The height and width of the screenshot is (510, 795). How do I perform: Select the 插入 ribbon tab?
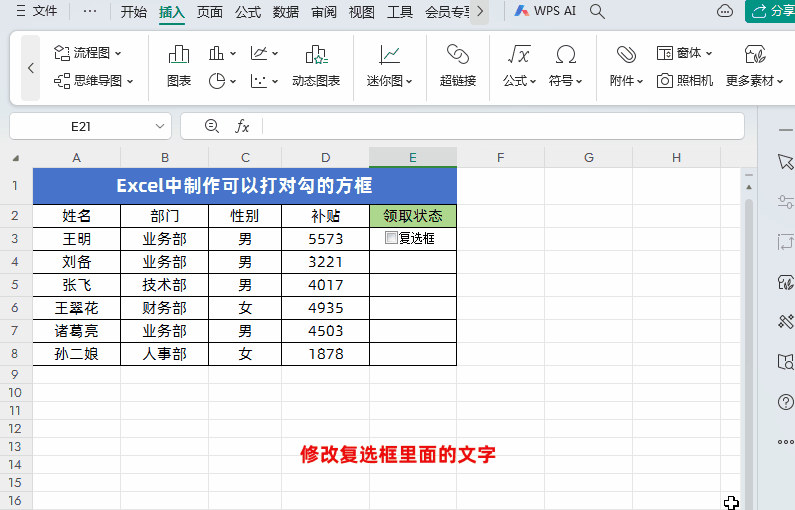pos(171,12)
